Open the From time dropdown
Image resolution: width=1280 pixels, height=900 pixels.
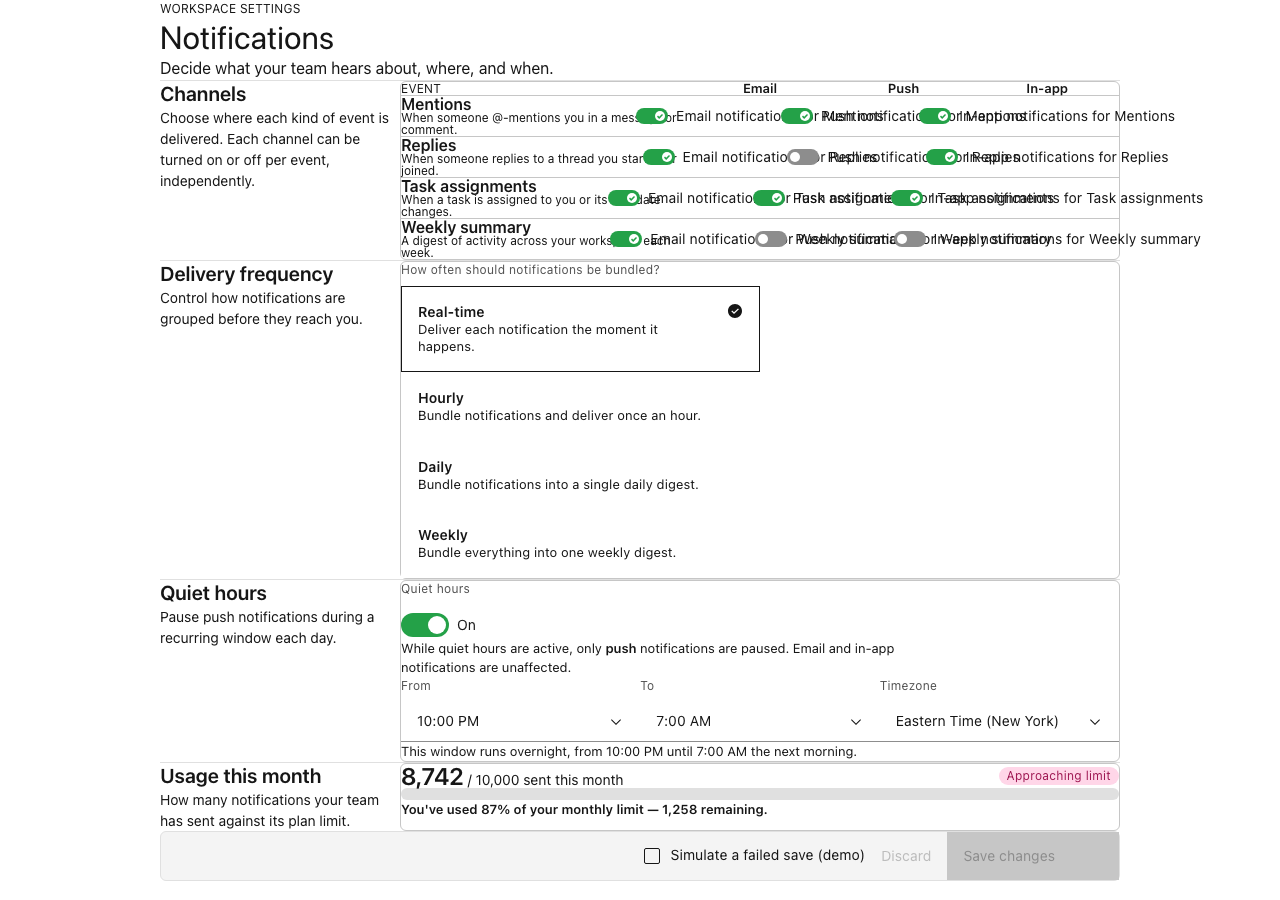click(x=520, y=721)
